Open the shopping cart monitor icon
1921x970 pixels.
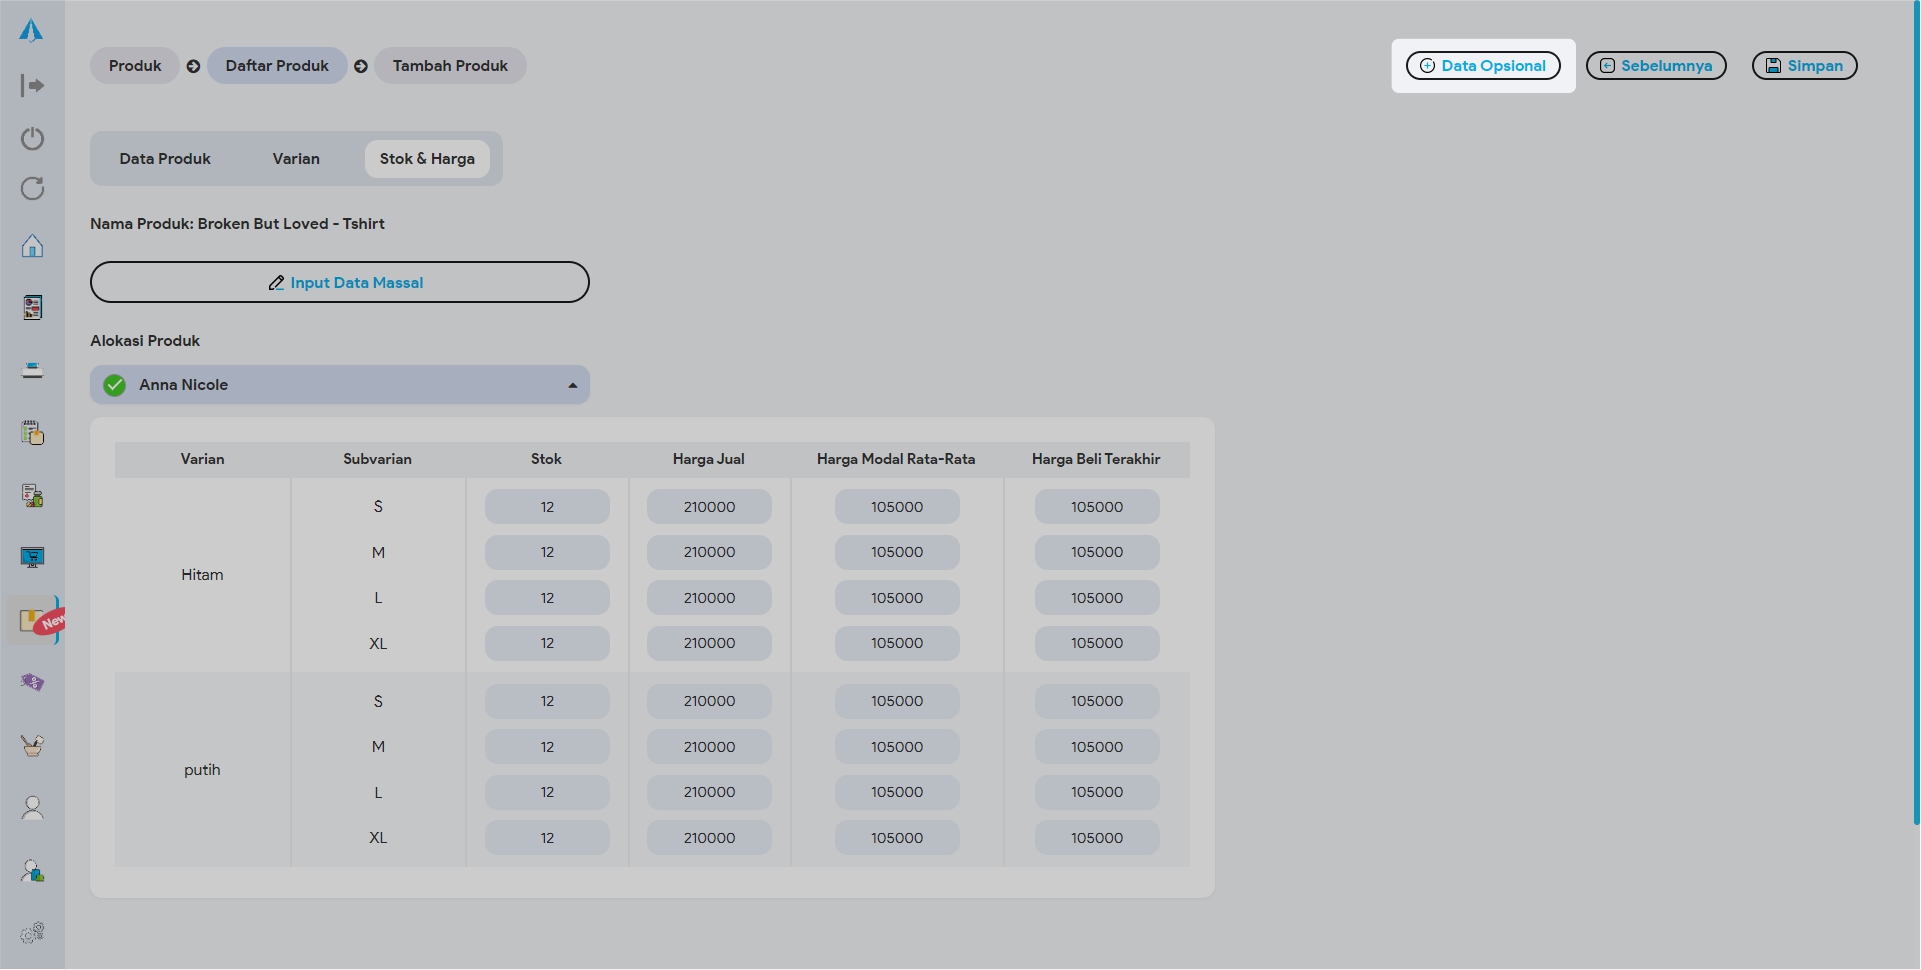[x=32, y=558]
